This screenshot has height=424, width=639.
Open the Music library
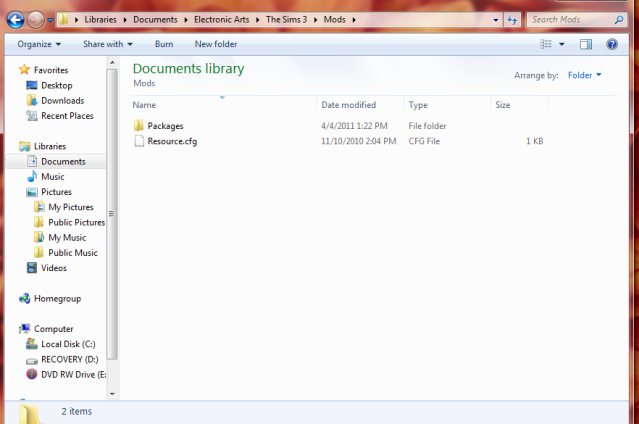pyautogui.click(x=53, y=177)
